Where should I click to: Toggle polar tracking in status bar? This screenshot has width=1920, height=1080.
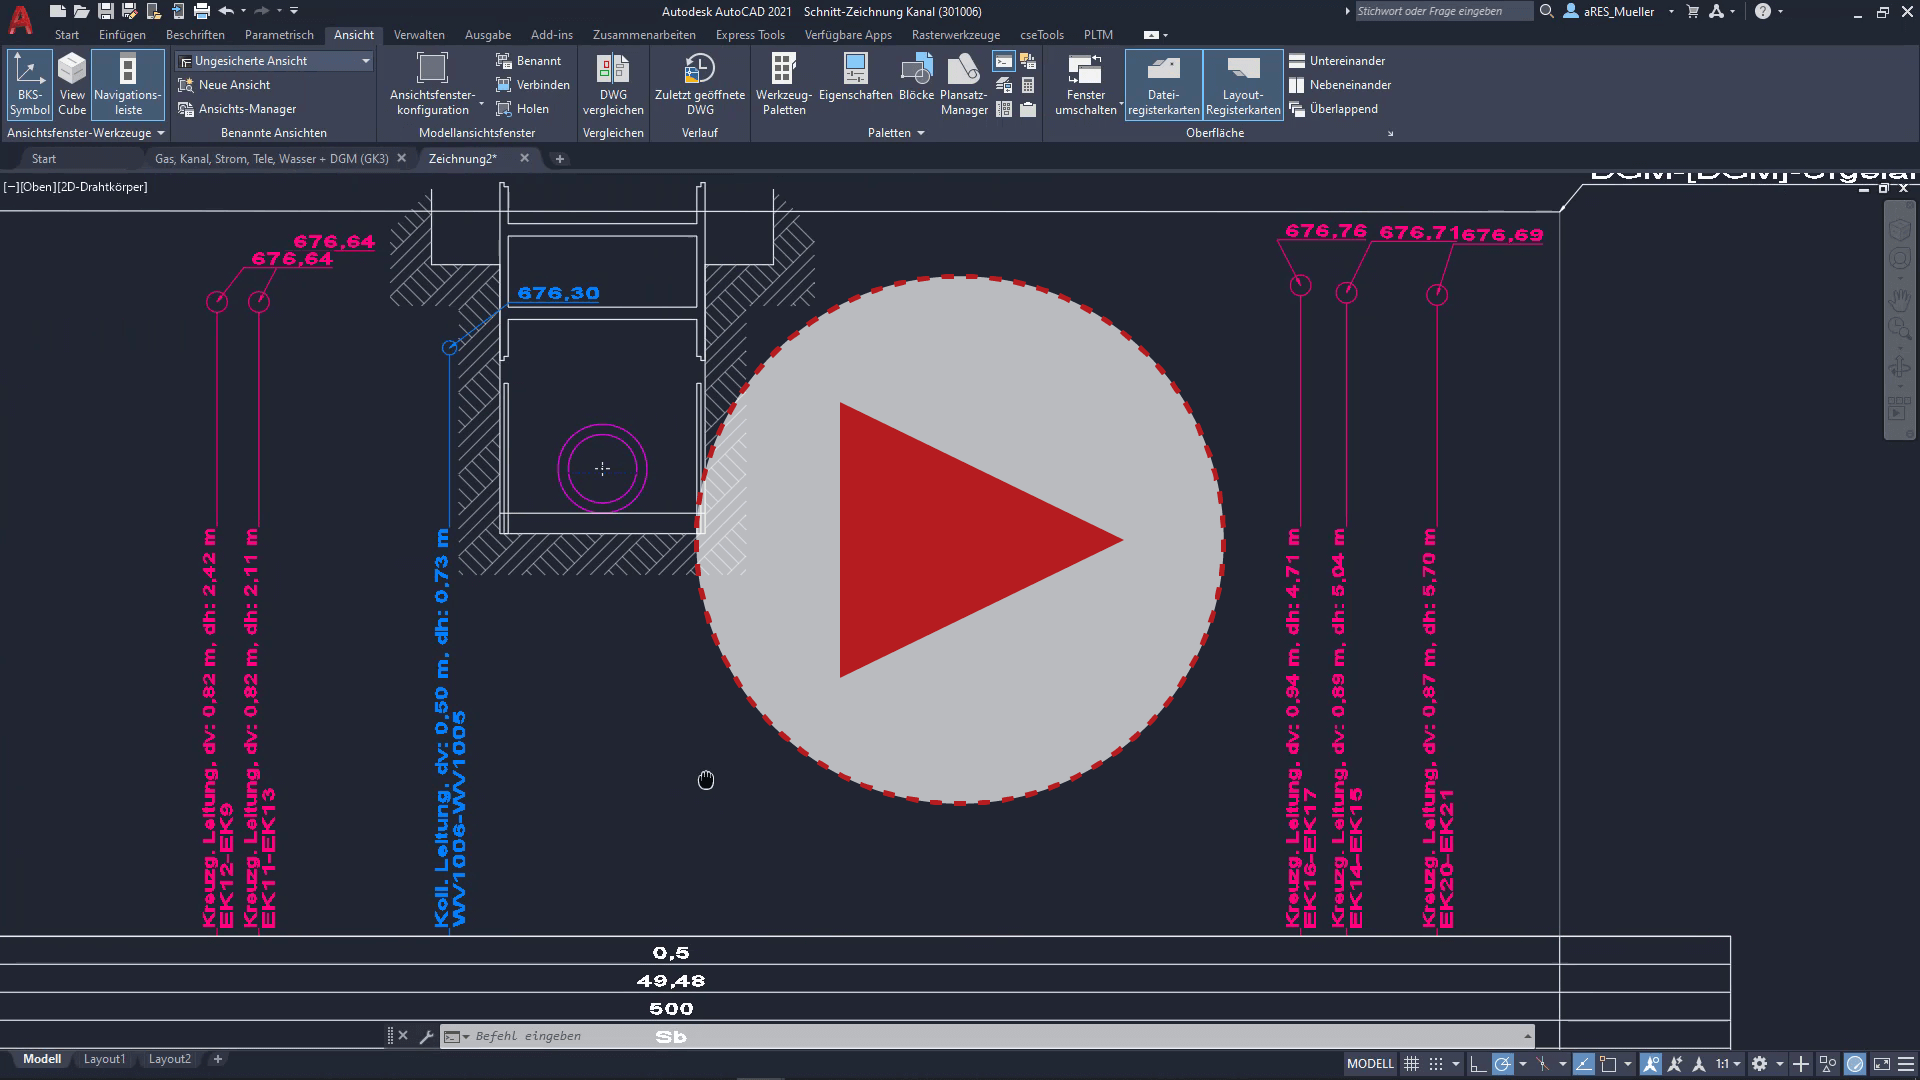pos(1502,1064)
